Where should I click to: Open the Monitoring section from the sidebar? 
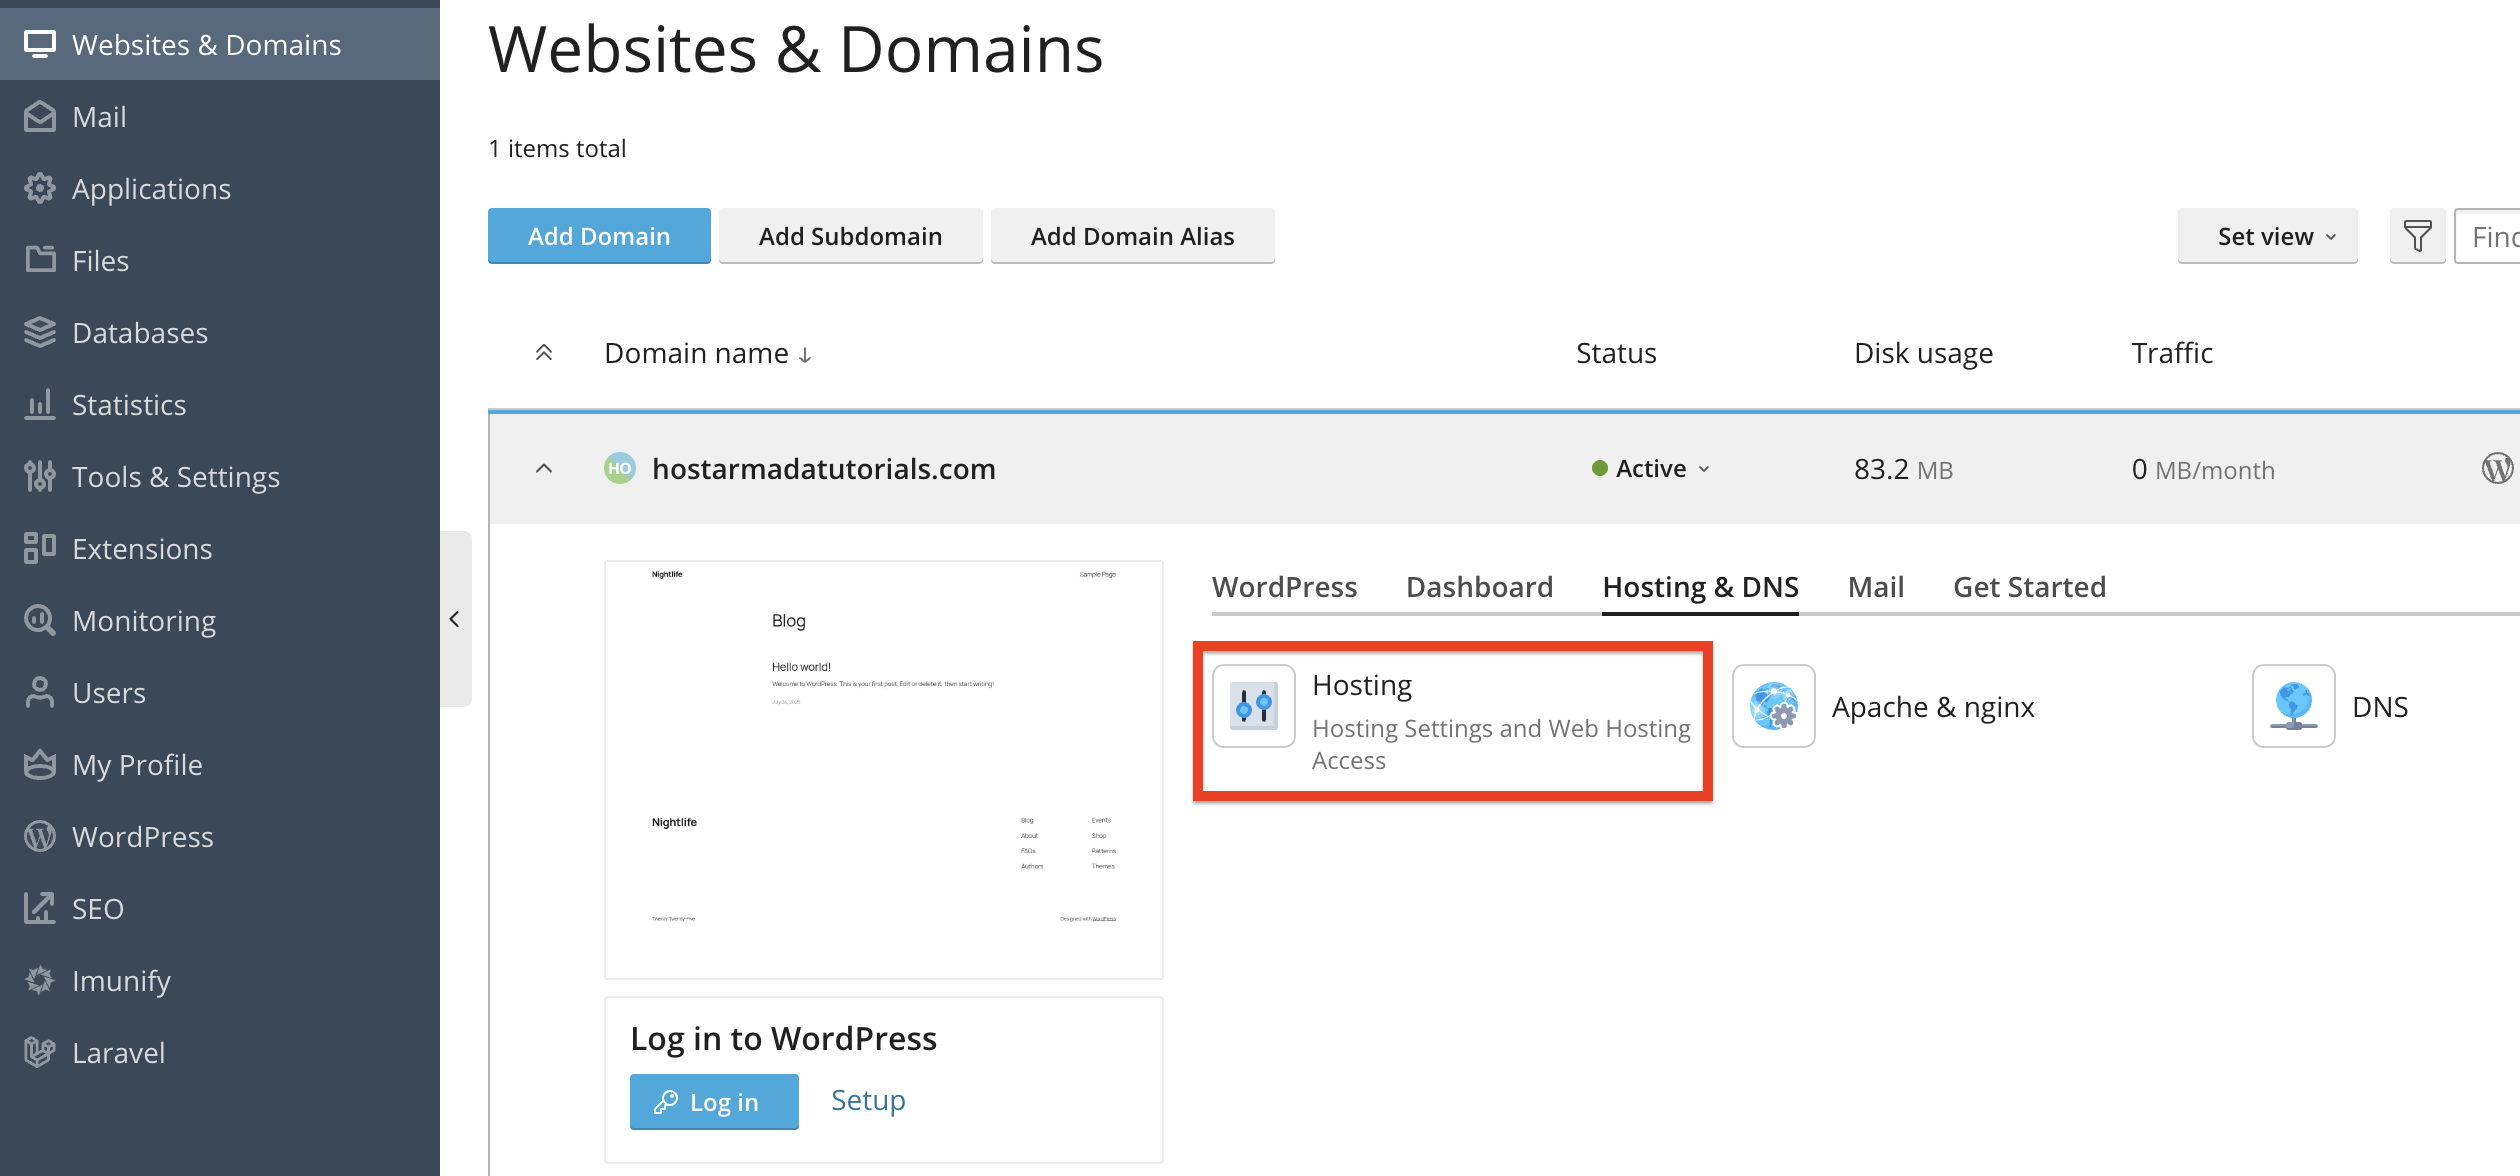click(x=144, y=620)
